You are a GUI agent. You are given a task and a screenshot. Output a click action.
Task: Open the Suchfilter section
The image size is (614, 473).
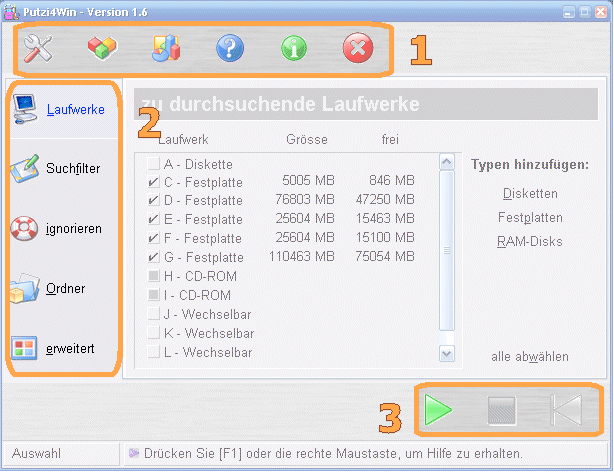(x=73, y=168)
